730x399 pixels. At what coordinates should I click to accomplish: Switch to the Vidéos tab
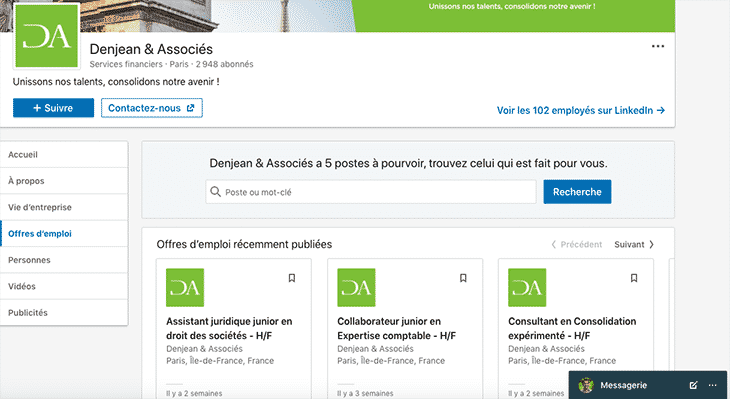click(64, 286)
